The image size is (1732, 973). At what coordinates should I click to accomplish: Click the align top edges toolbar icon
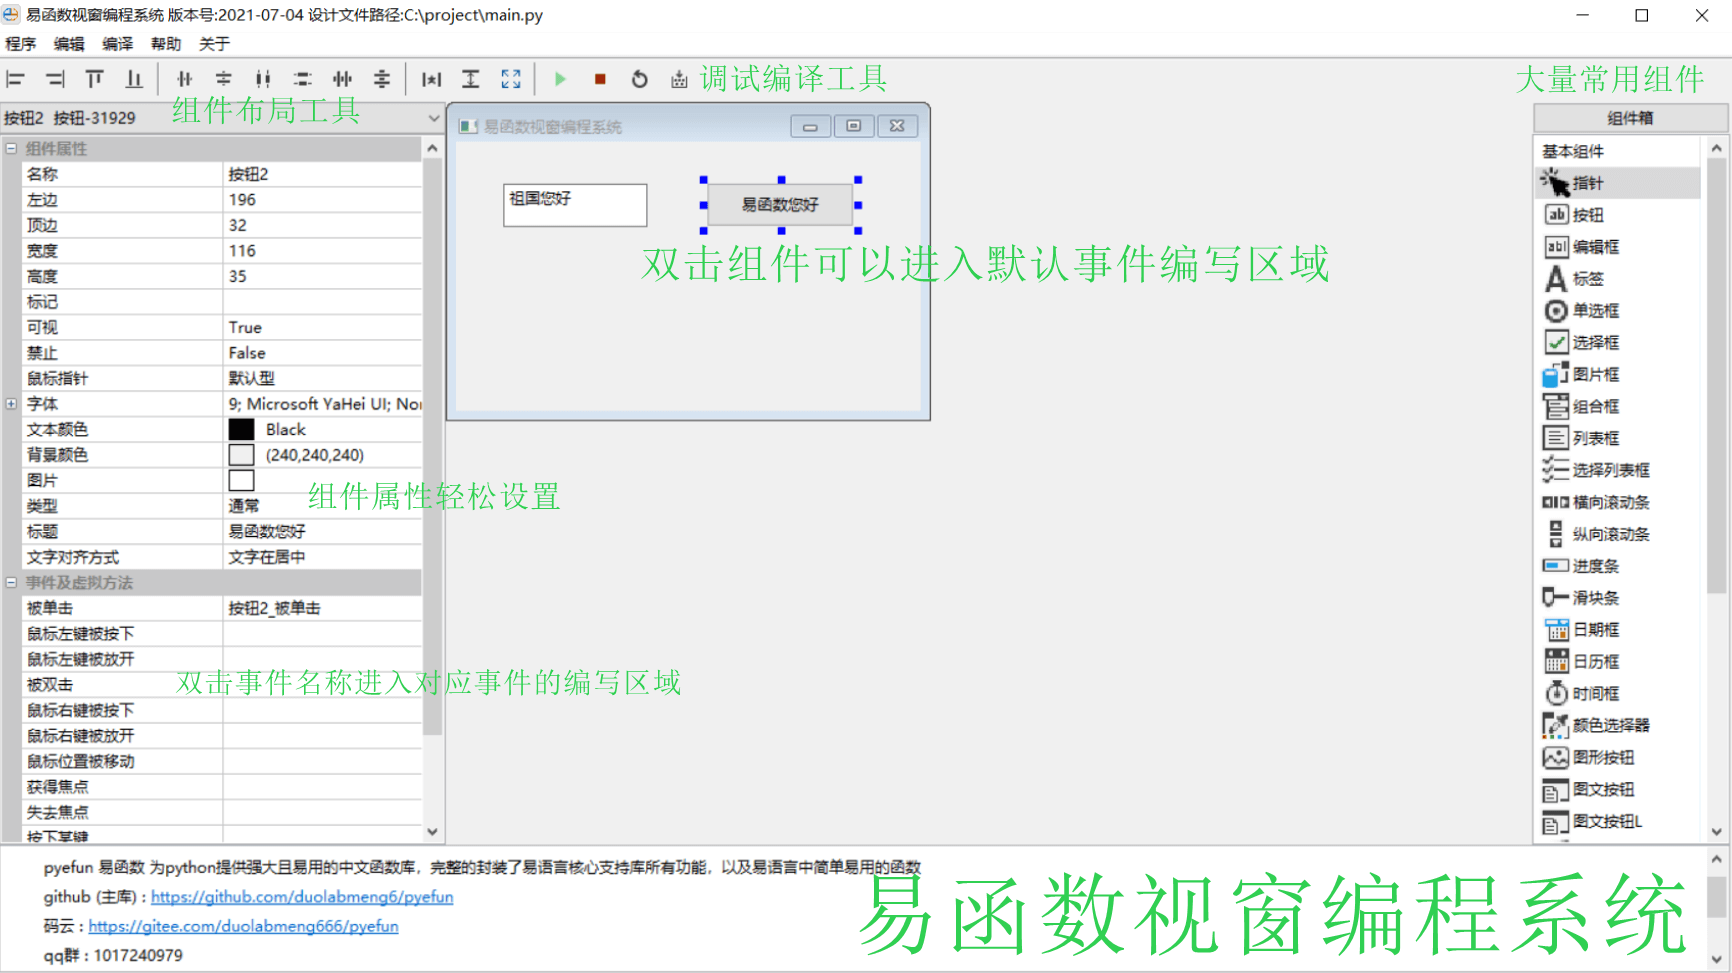pos(94,79)
